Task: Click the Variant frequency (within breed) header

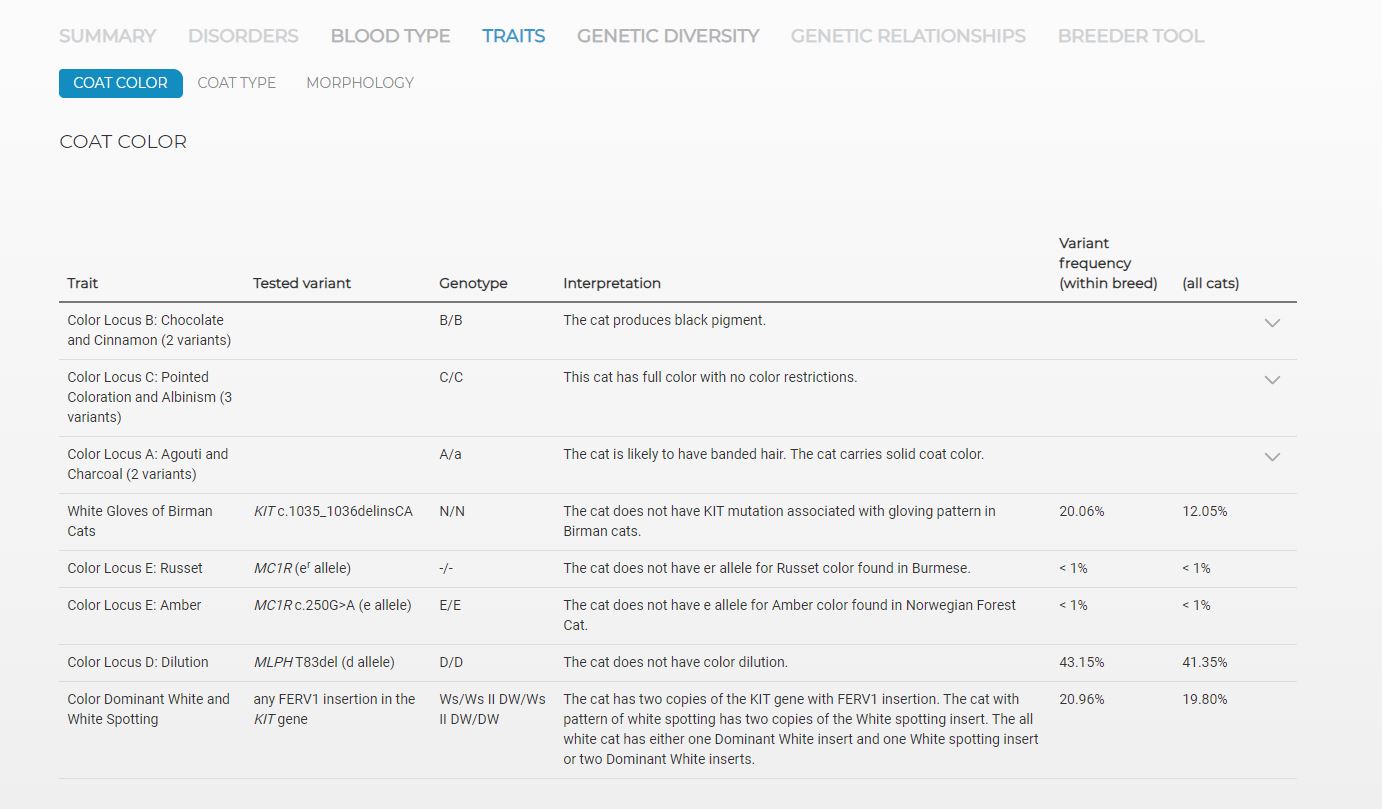Action: click(1108, 263)
